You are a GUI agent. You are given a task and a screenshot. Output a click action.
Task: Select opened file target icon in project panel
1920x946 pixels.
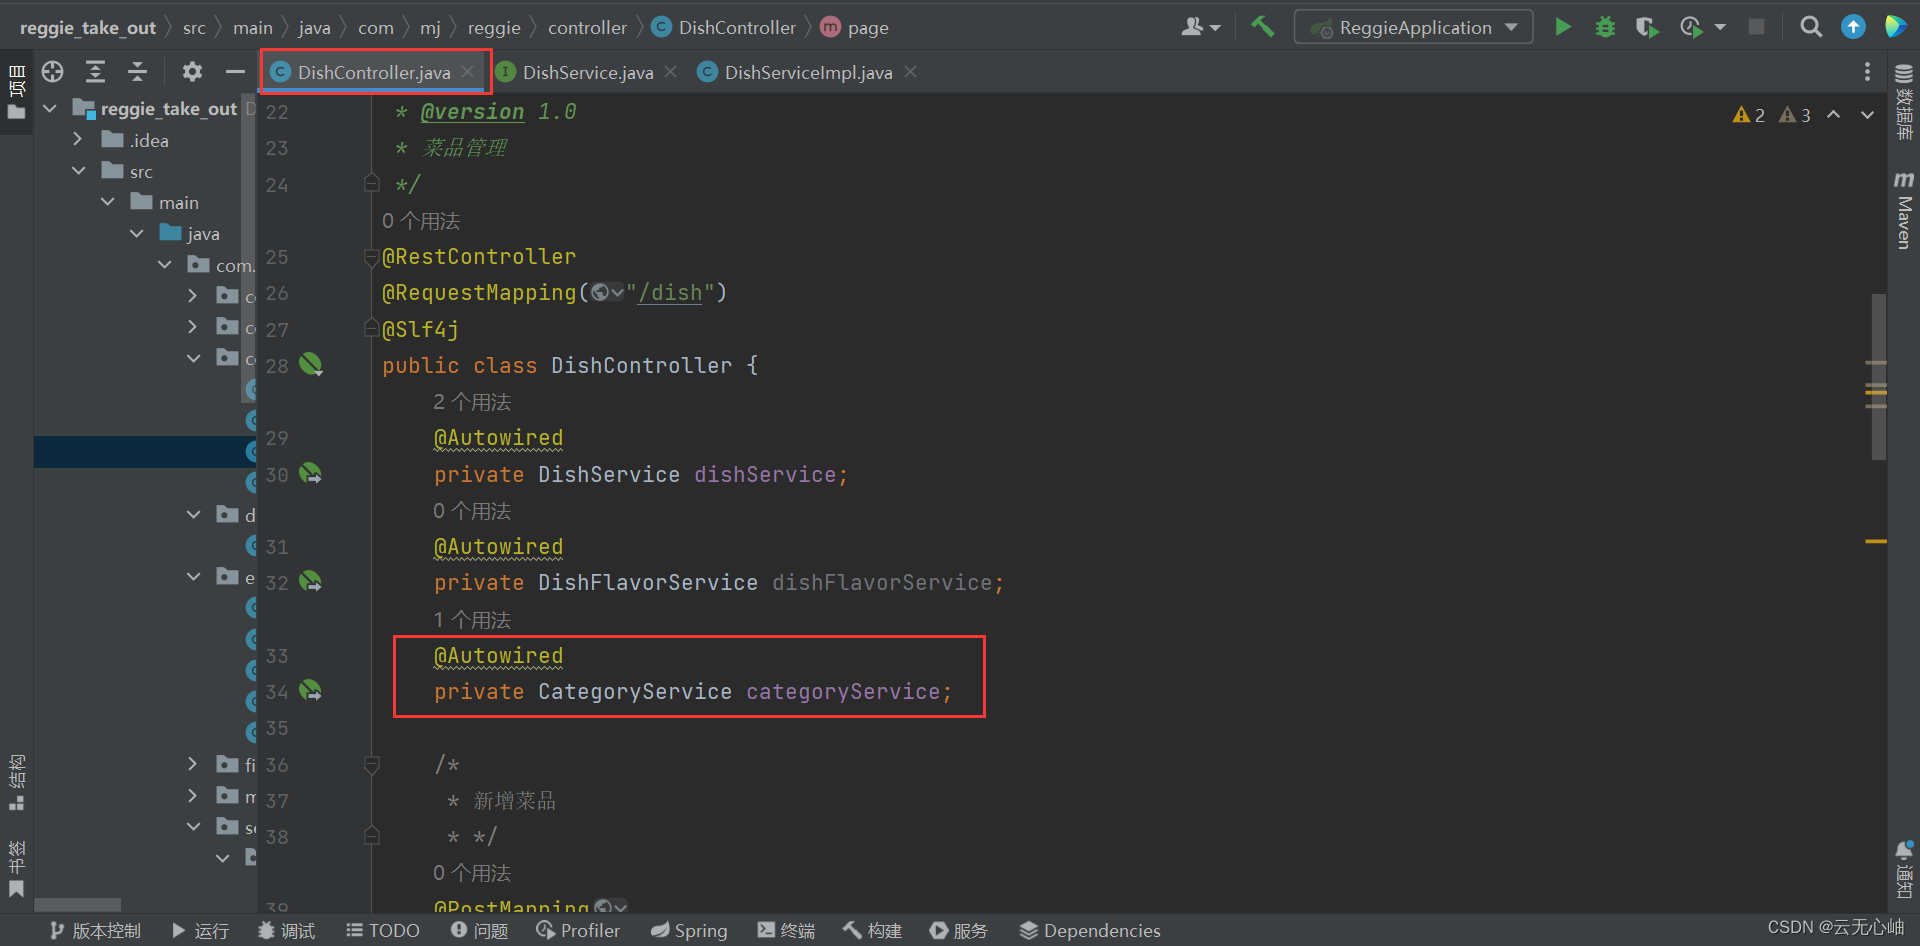point(53,71)
